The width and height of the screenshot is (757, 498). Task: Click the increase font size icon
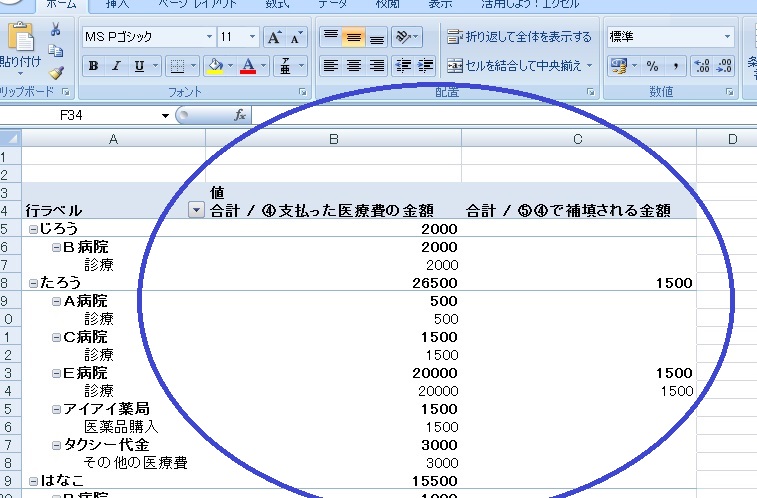[275, 38]
